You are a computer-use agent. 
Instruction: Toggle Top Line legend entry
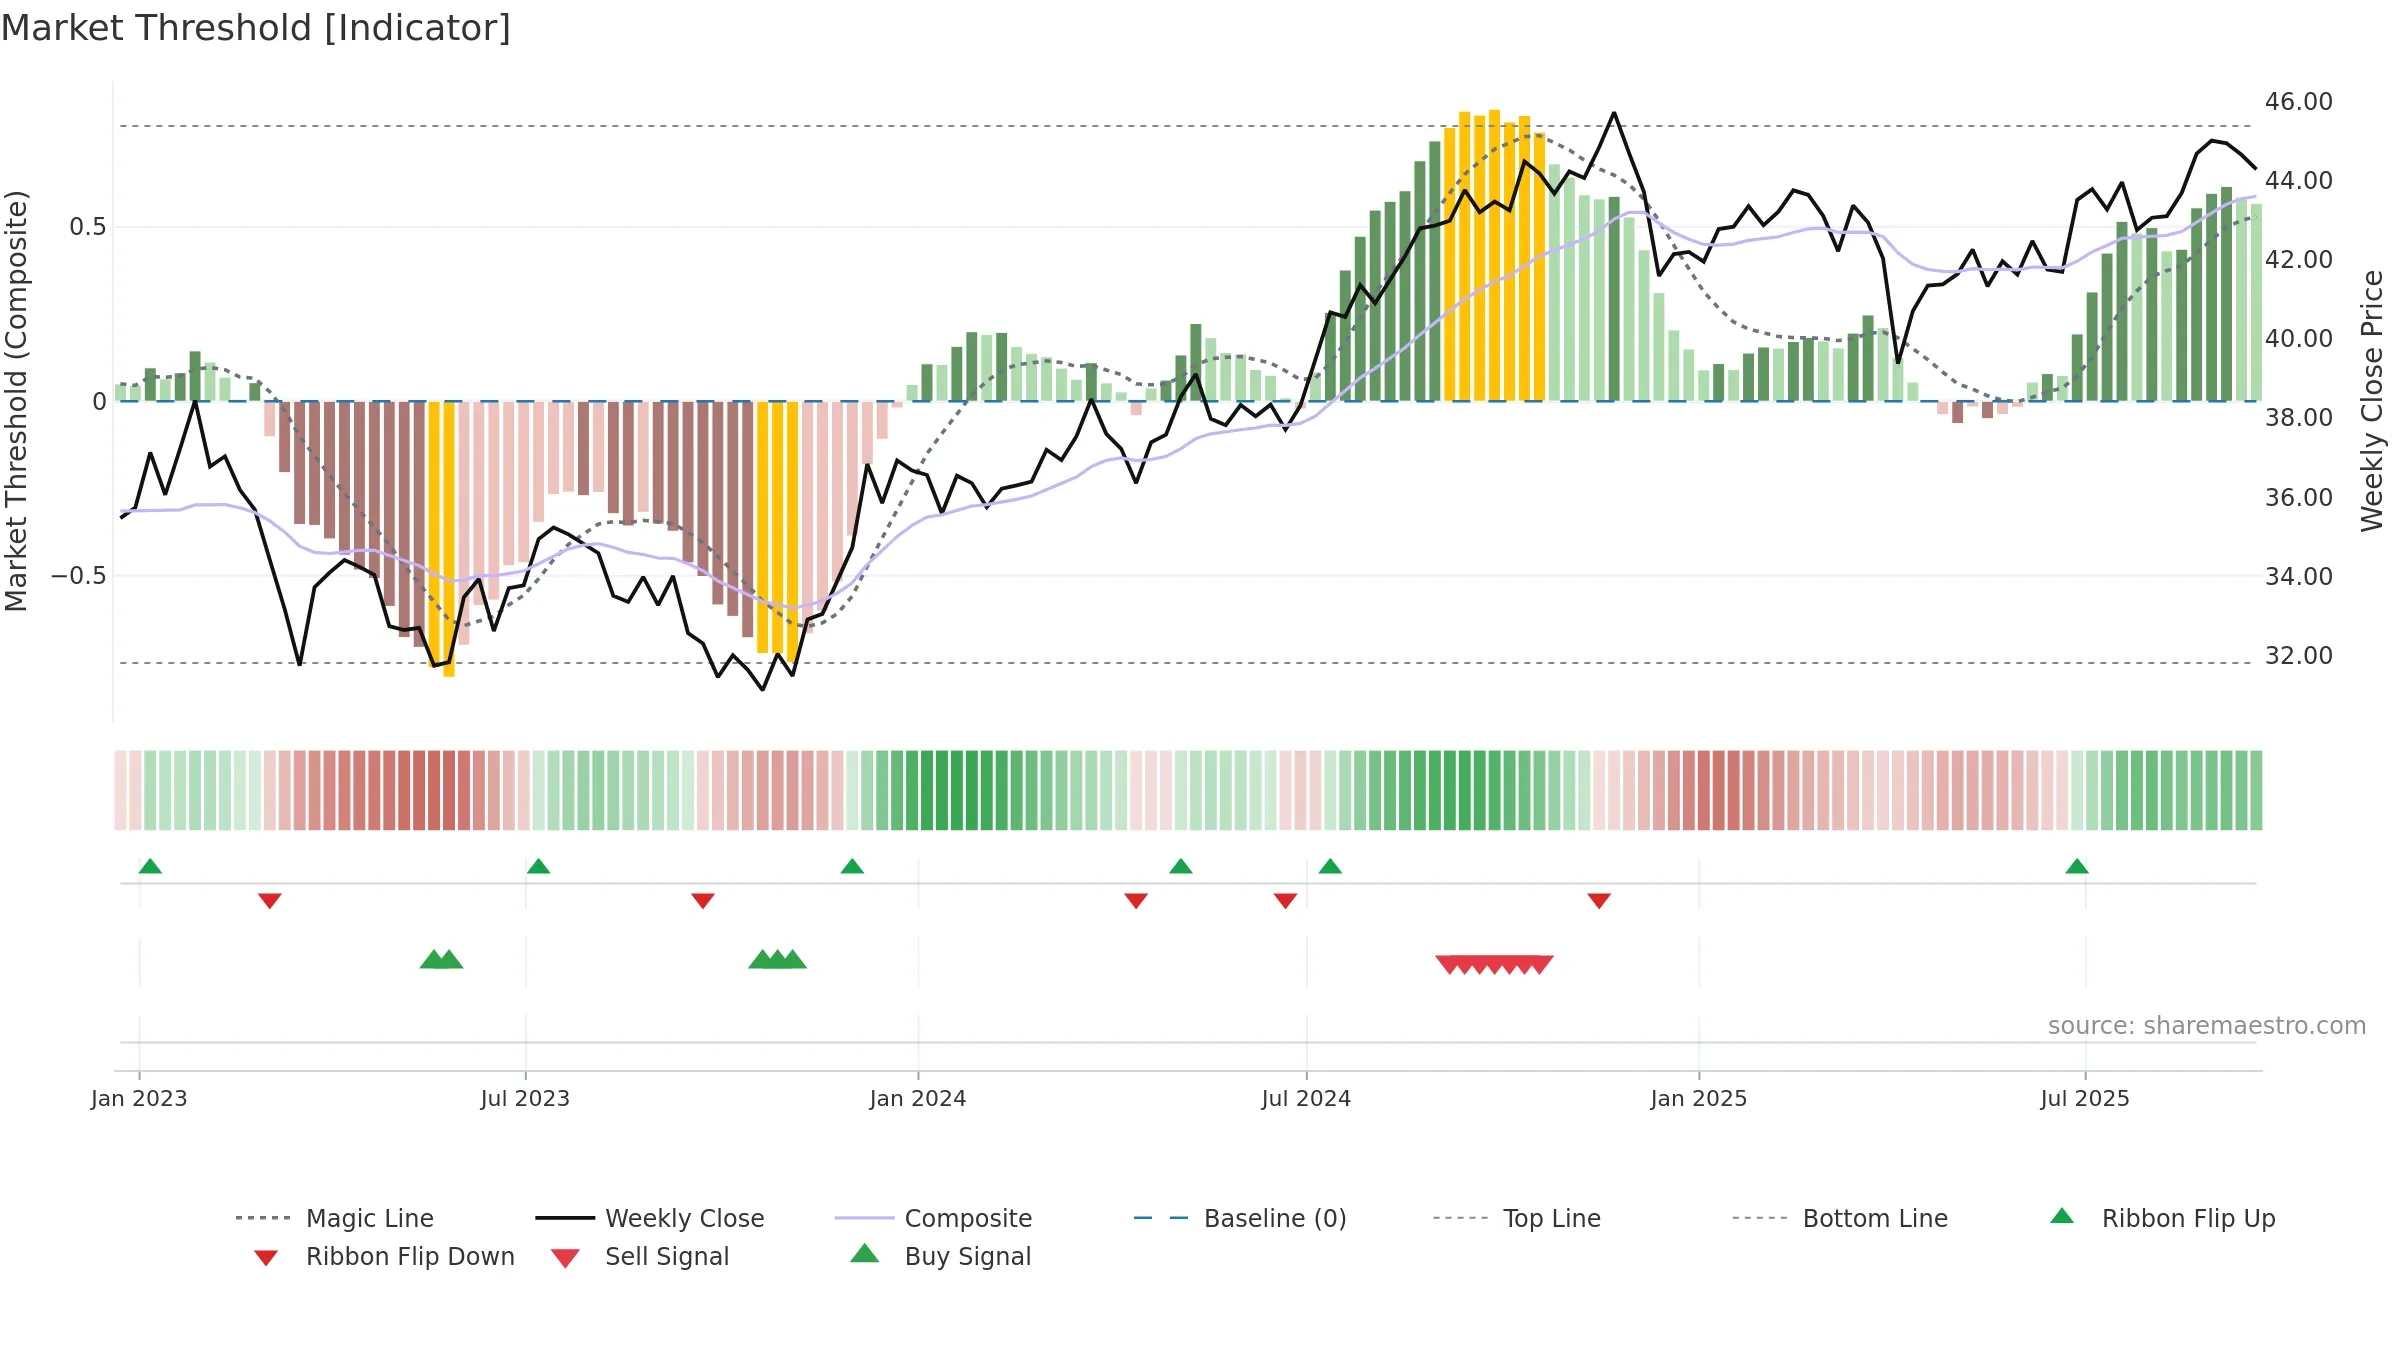coord(1517,1218)
